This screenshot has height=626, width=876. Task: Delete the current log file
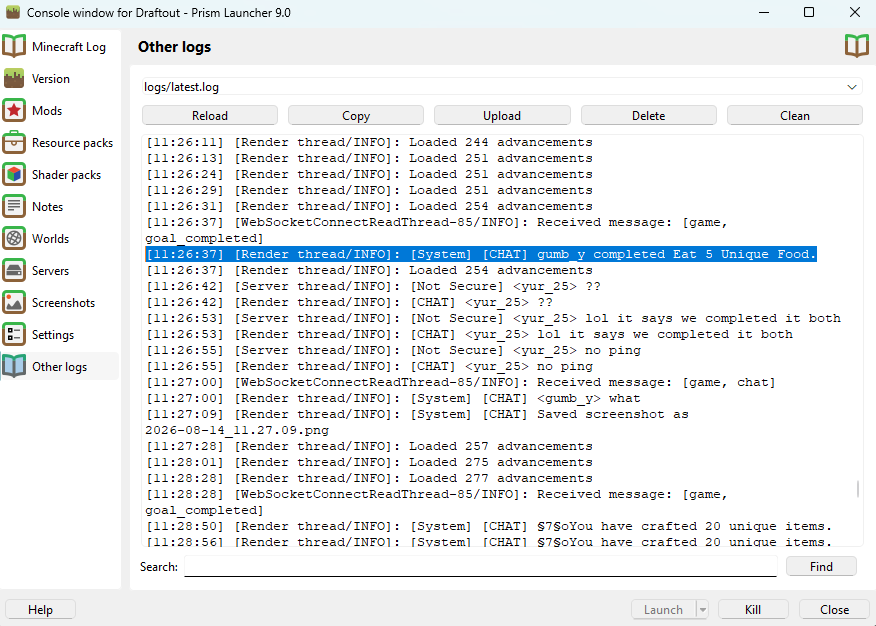click(648, 116)
